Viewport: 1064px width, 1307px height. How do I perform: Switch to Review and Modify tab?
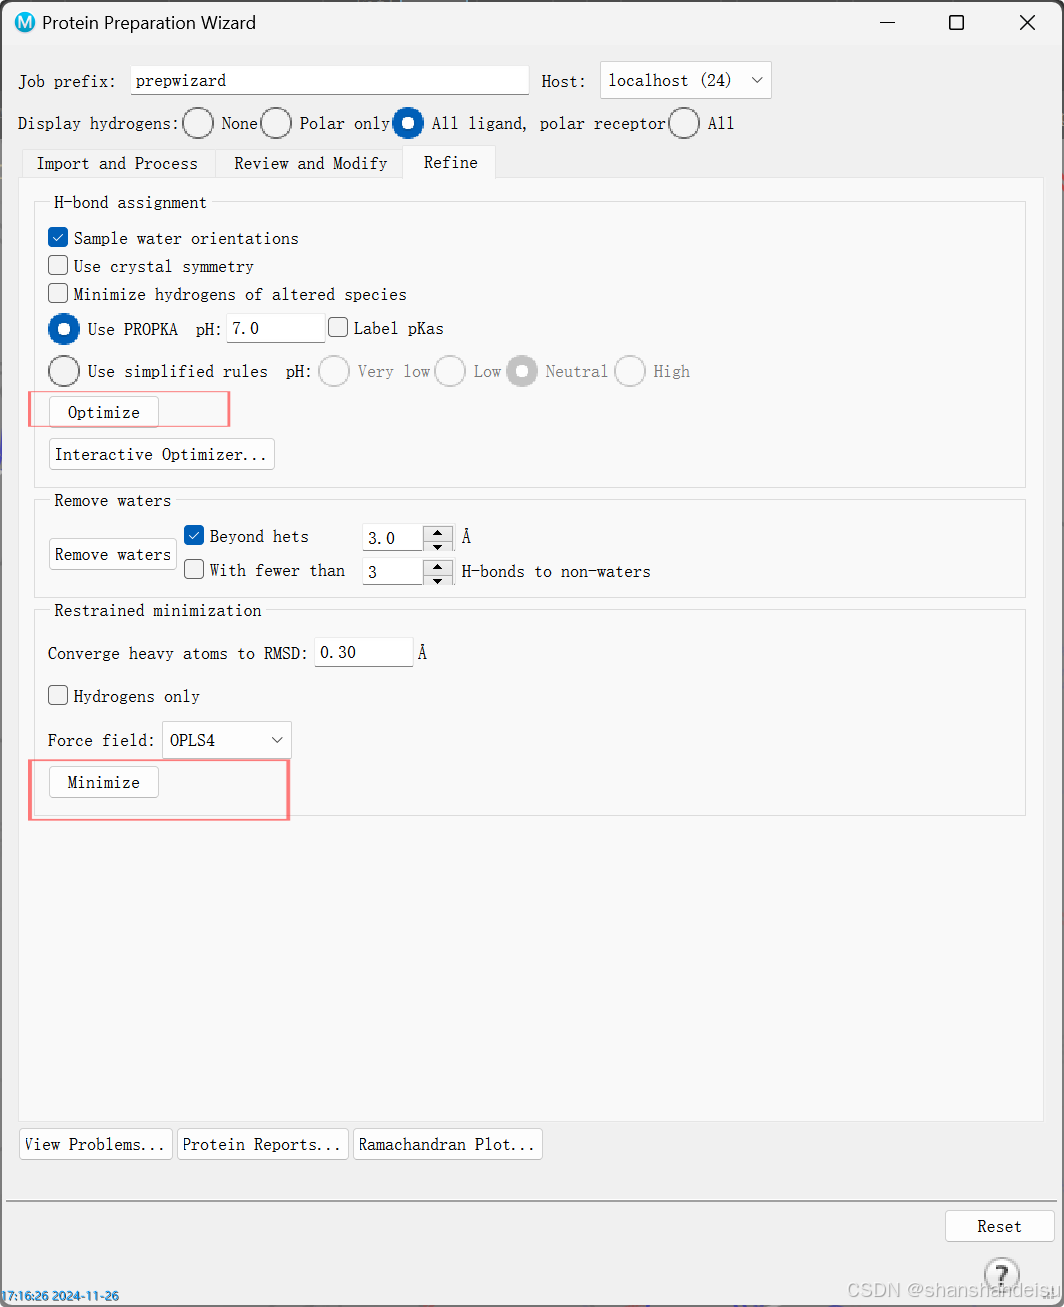(310, 163)
